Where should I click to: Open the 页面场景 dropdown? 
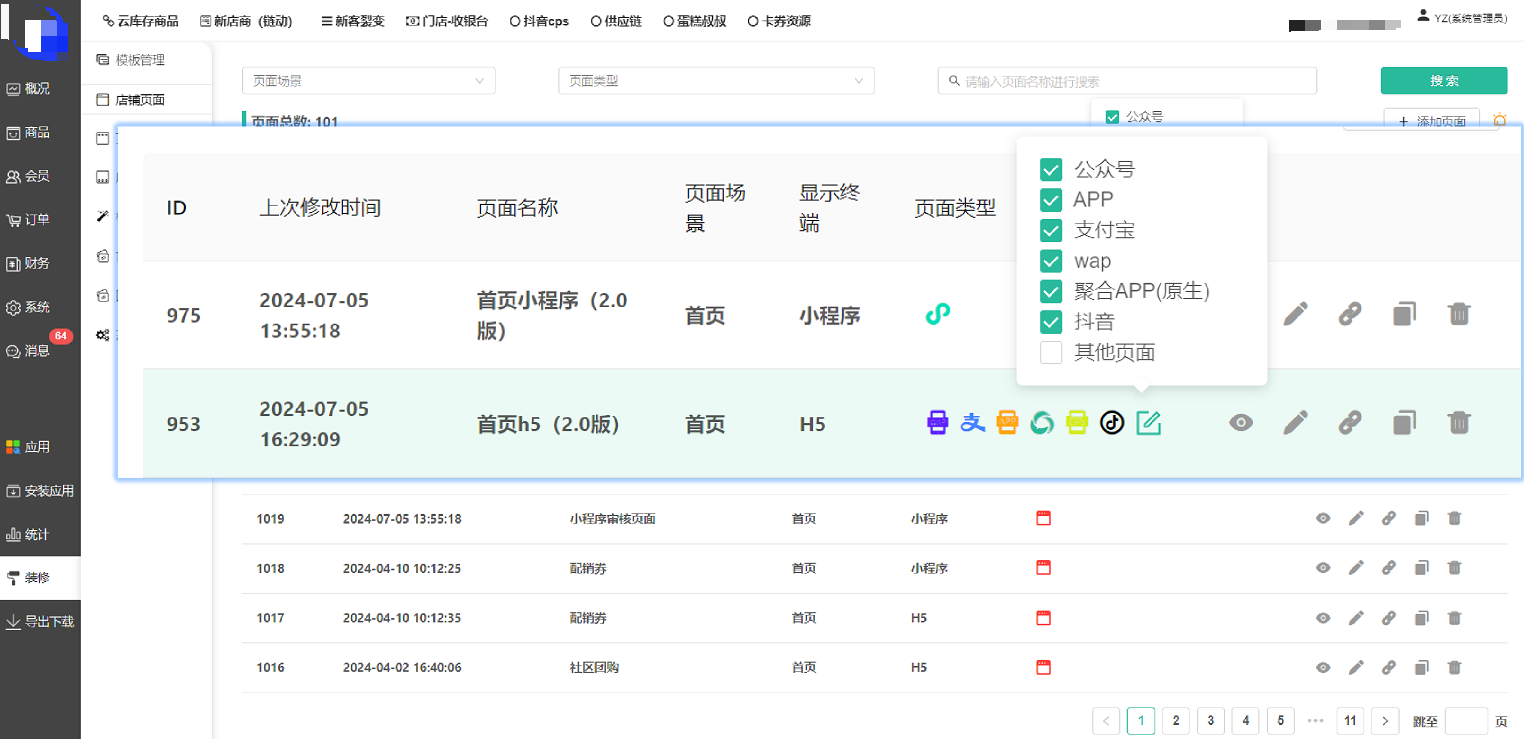[368, 81]
